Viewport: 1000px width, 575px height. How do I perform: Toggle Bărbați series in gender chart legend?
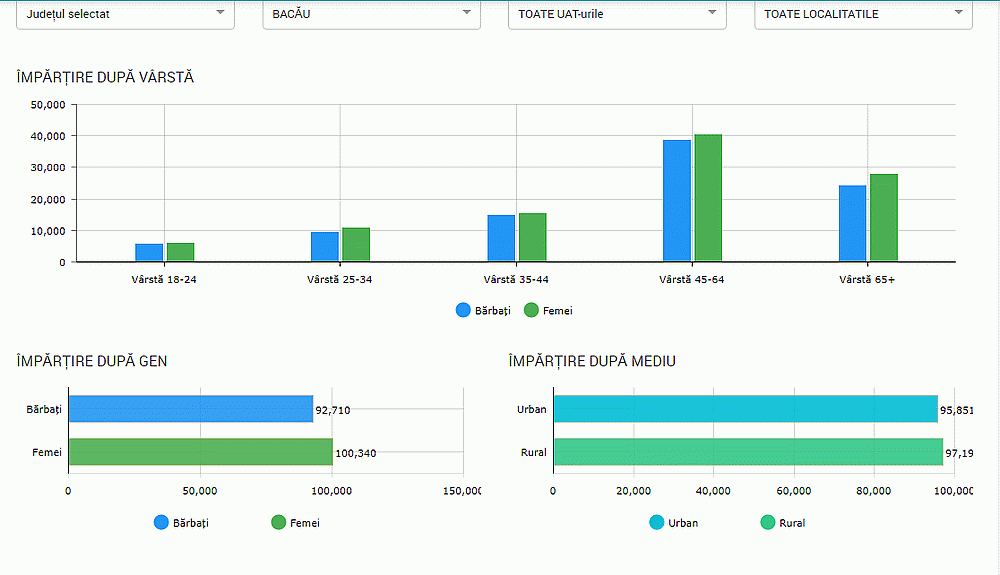pyautogui.click(x=190, y=523)
